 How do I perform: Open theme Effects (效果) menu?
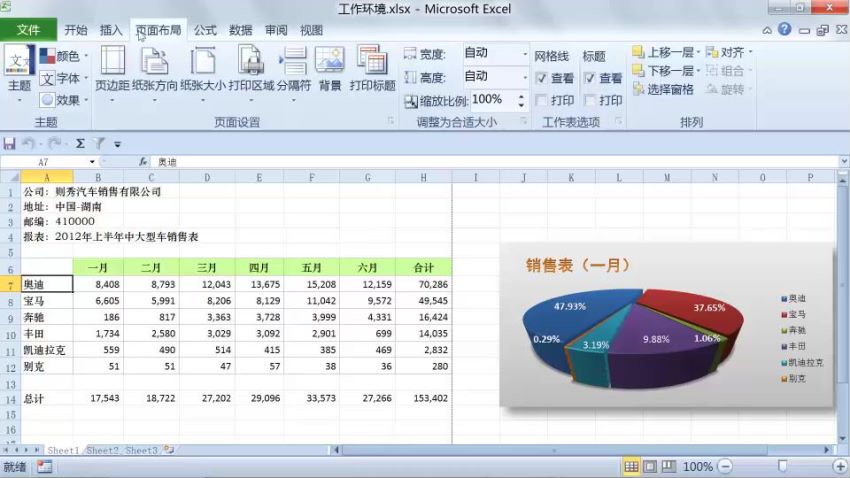[63, 100]
